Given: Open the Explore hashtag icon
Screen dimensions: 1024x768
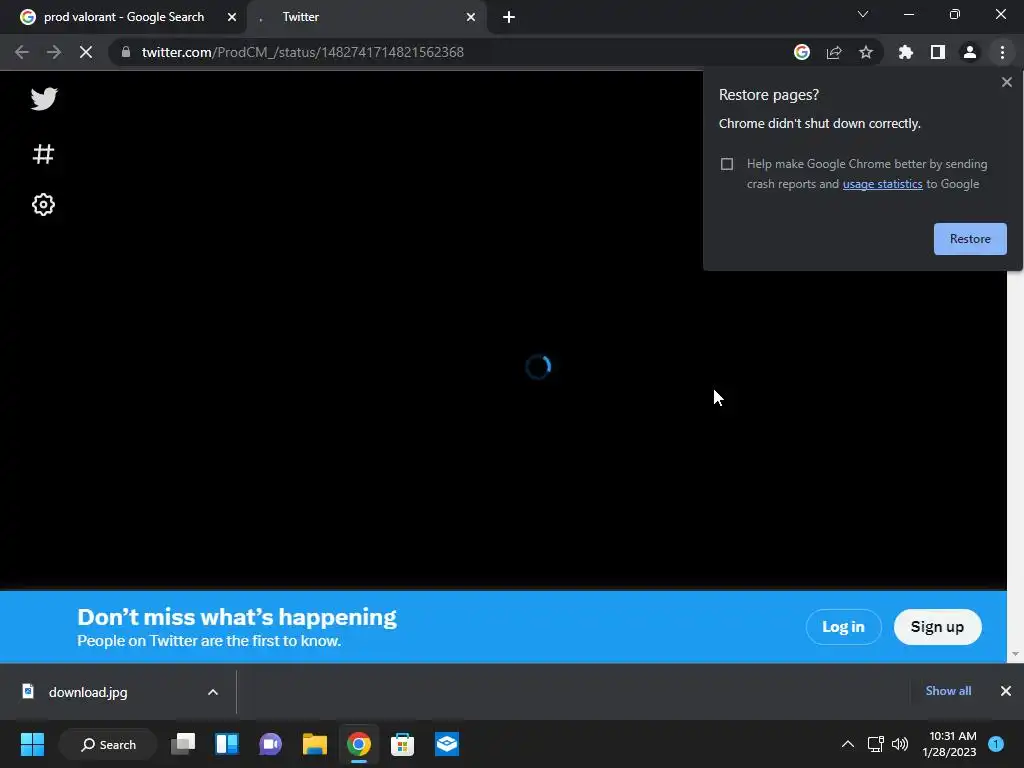Looking at the screenshot, I should pyautogui.click(x=44, y=154).
